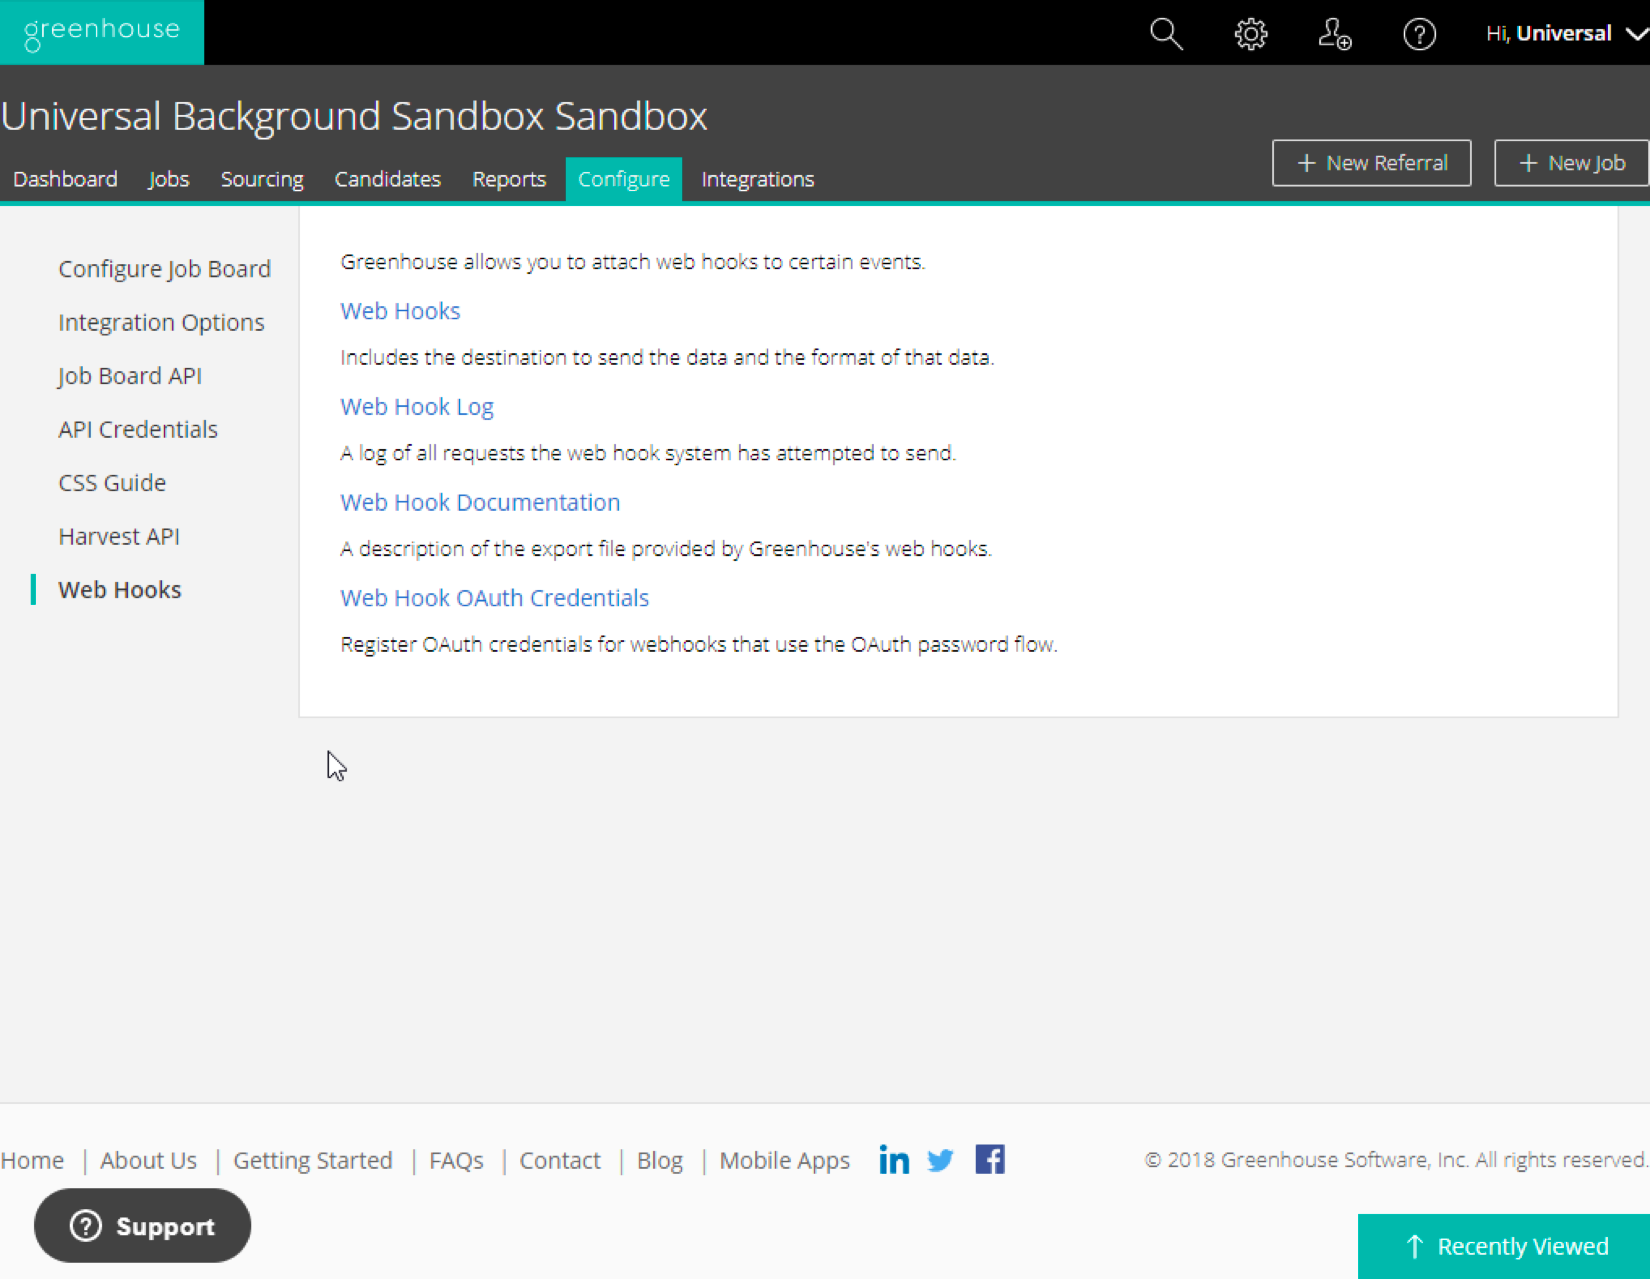Click the Home footer link
The height and width of the screenshot is (1279, 1650).
32,1160
